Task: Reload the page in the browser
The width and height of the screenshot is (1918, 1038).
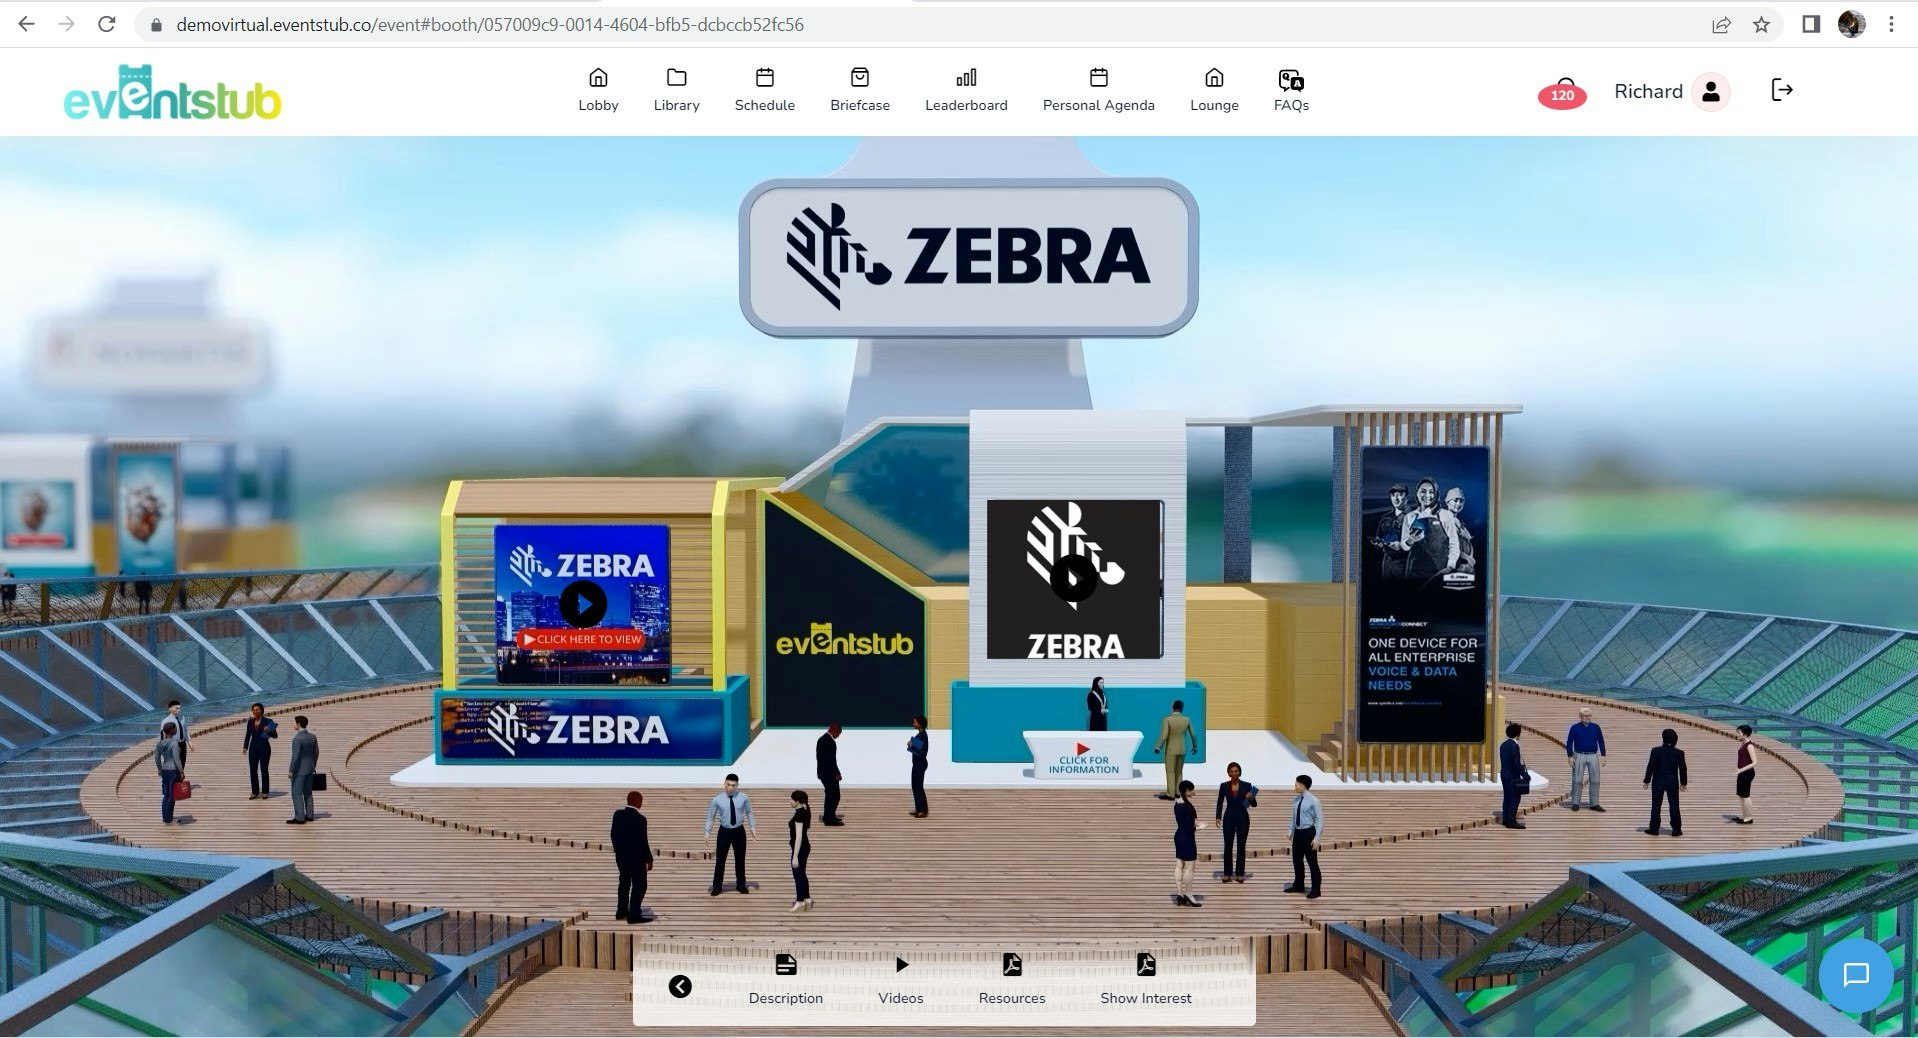Action: pyautogui.click(x=107, y=24)
